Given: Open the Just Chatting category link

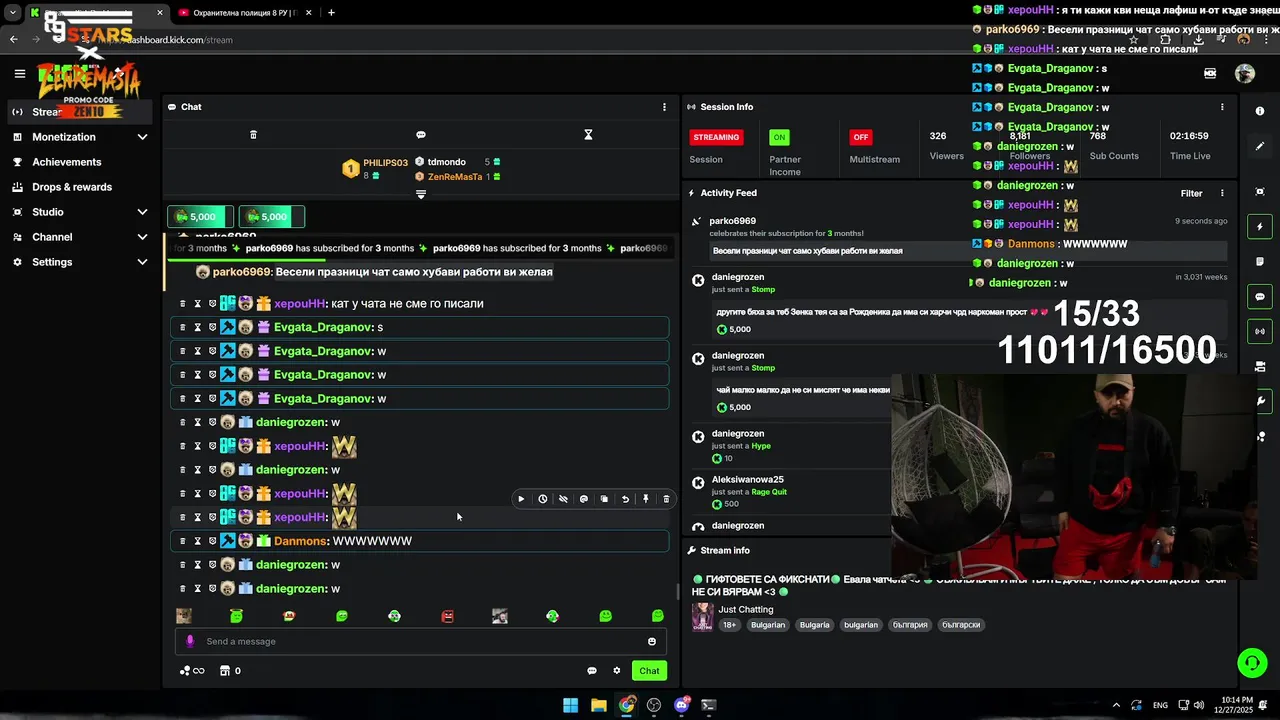Looking at the screenshot, I should click(x=746, y=609).
